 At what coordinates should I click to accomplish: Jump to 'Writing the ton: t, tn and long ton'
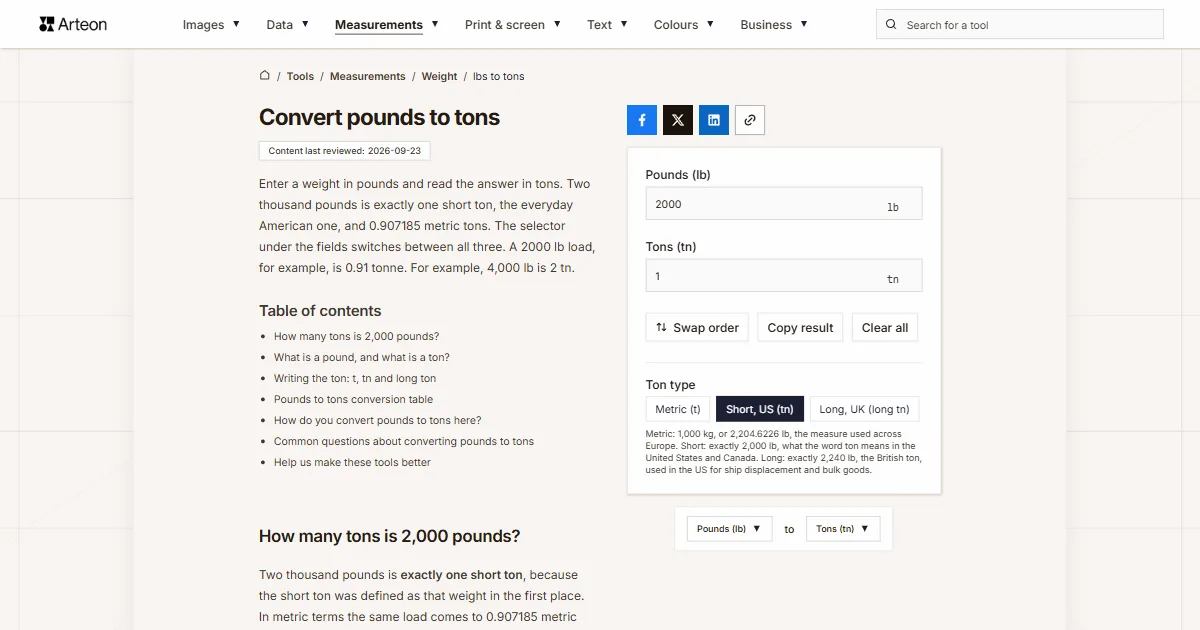point(355,379)
